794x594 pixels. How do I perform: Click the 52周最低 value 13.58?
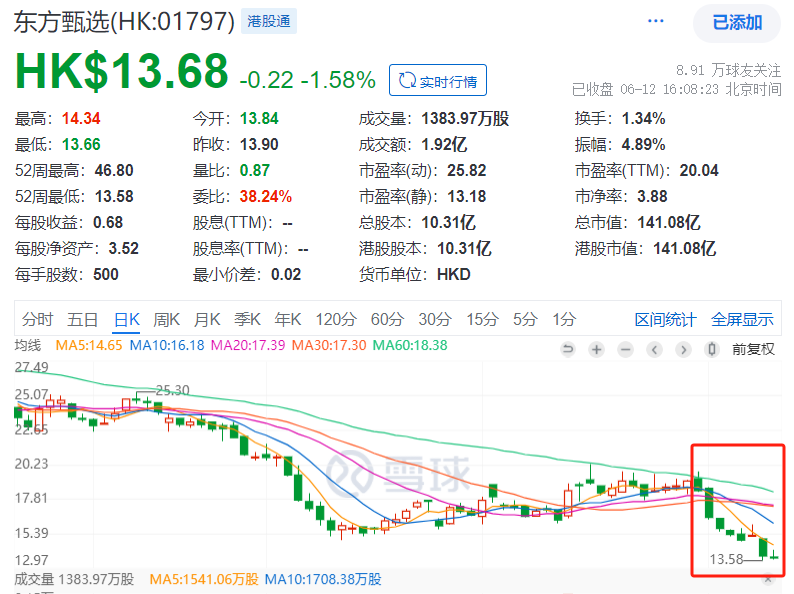coord(114,196)
